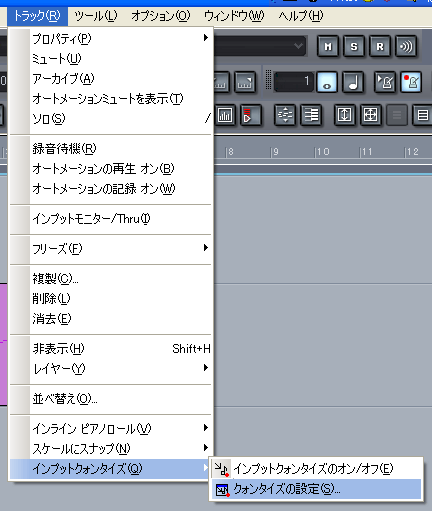Click the vertical double-arrow zoom icon
The height and width of the screenshot is (511, 432).
pyautogui.click(x=344, y=115)
